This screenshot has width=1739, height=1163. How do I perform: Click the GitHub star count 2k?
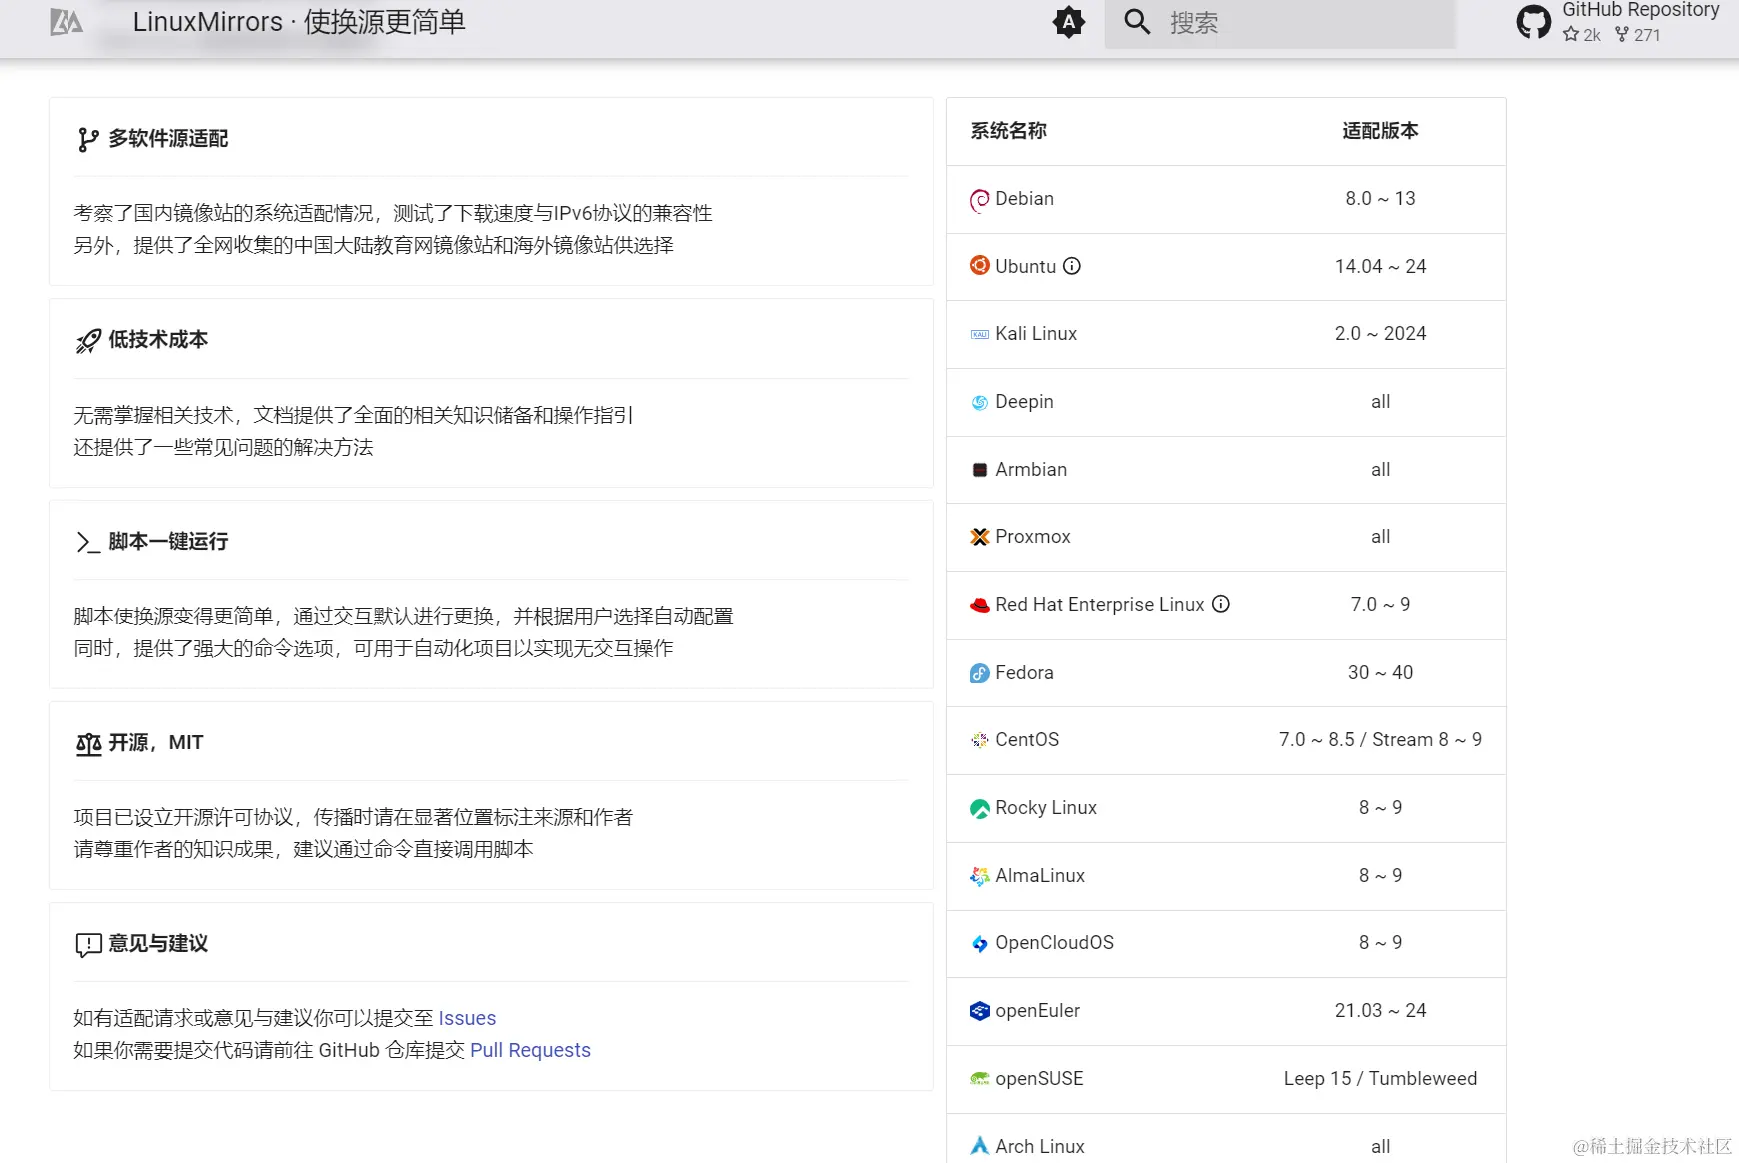[x=1582, y=35]
